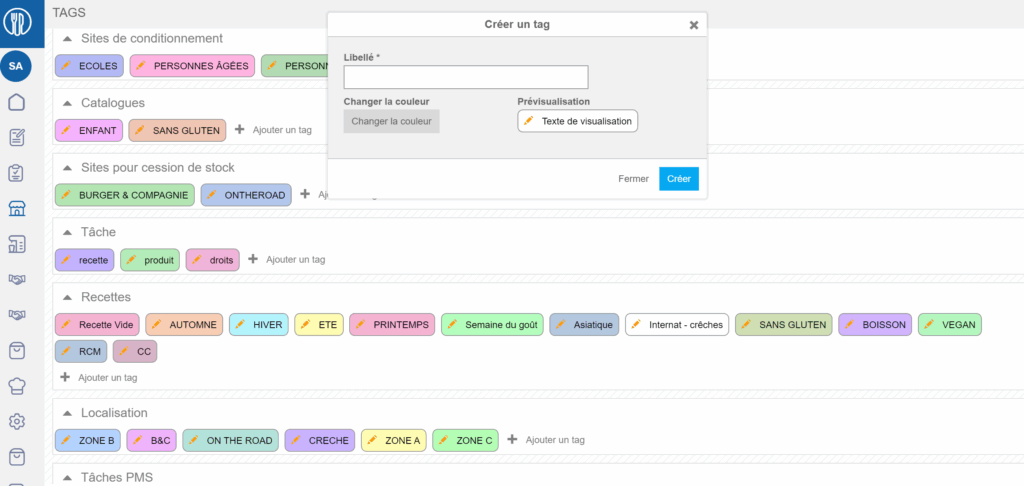The height and width of the screenshot is (486, 1024).
Task: Focus the Libellé text field
Action: click(466, 77)
